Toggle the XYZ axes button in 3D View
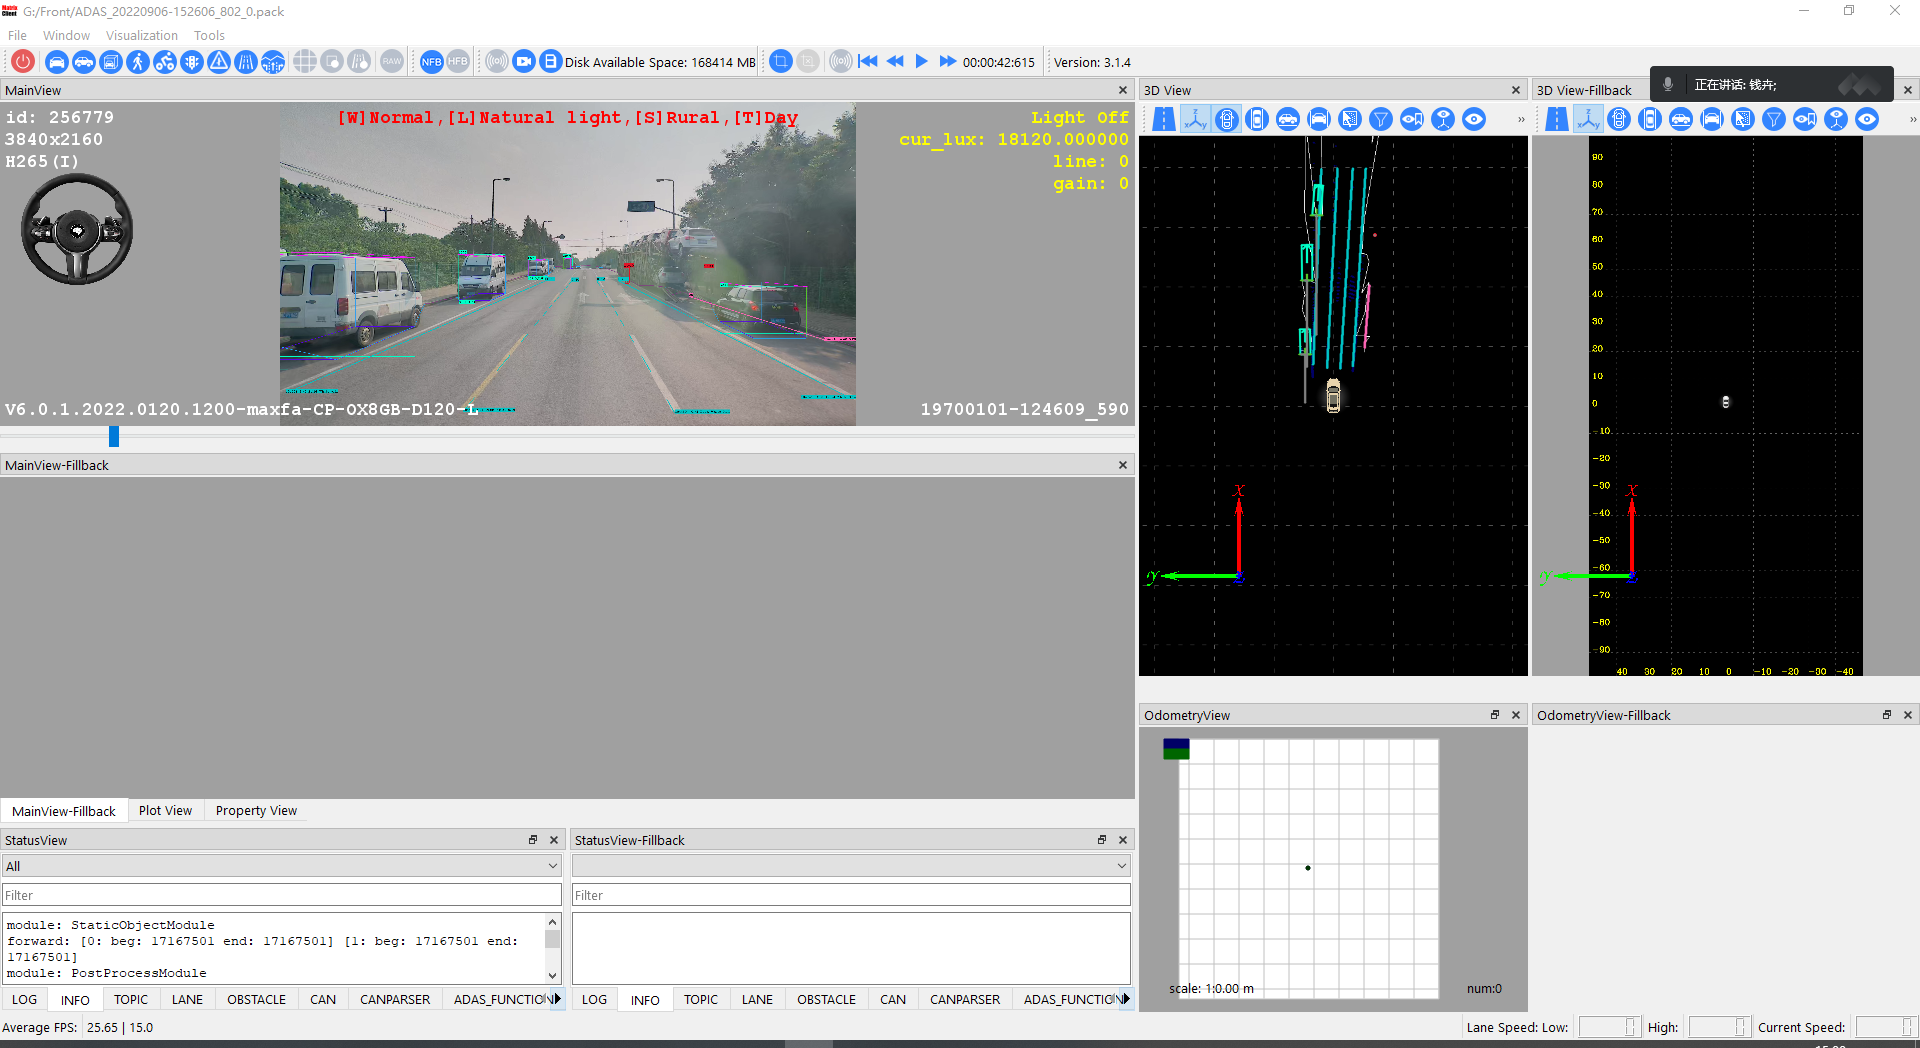 point(1195,120)
